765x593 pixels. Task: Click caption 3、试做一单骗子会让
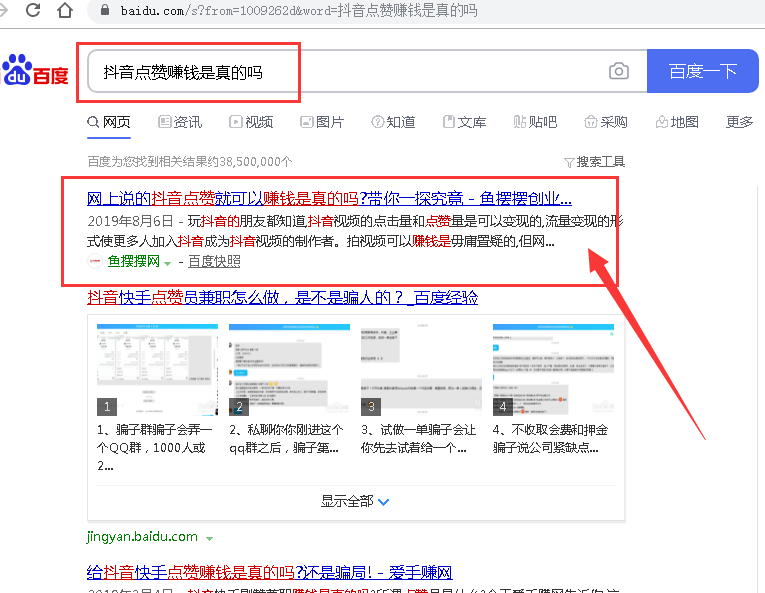[419, 439]
